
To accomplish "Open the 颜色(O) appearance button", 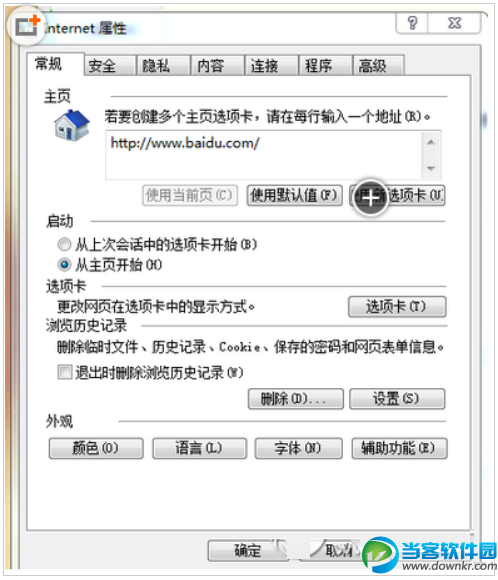I will pos(96,449).
